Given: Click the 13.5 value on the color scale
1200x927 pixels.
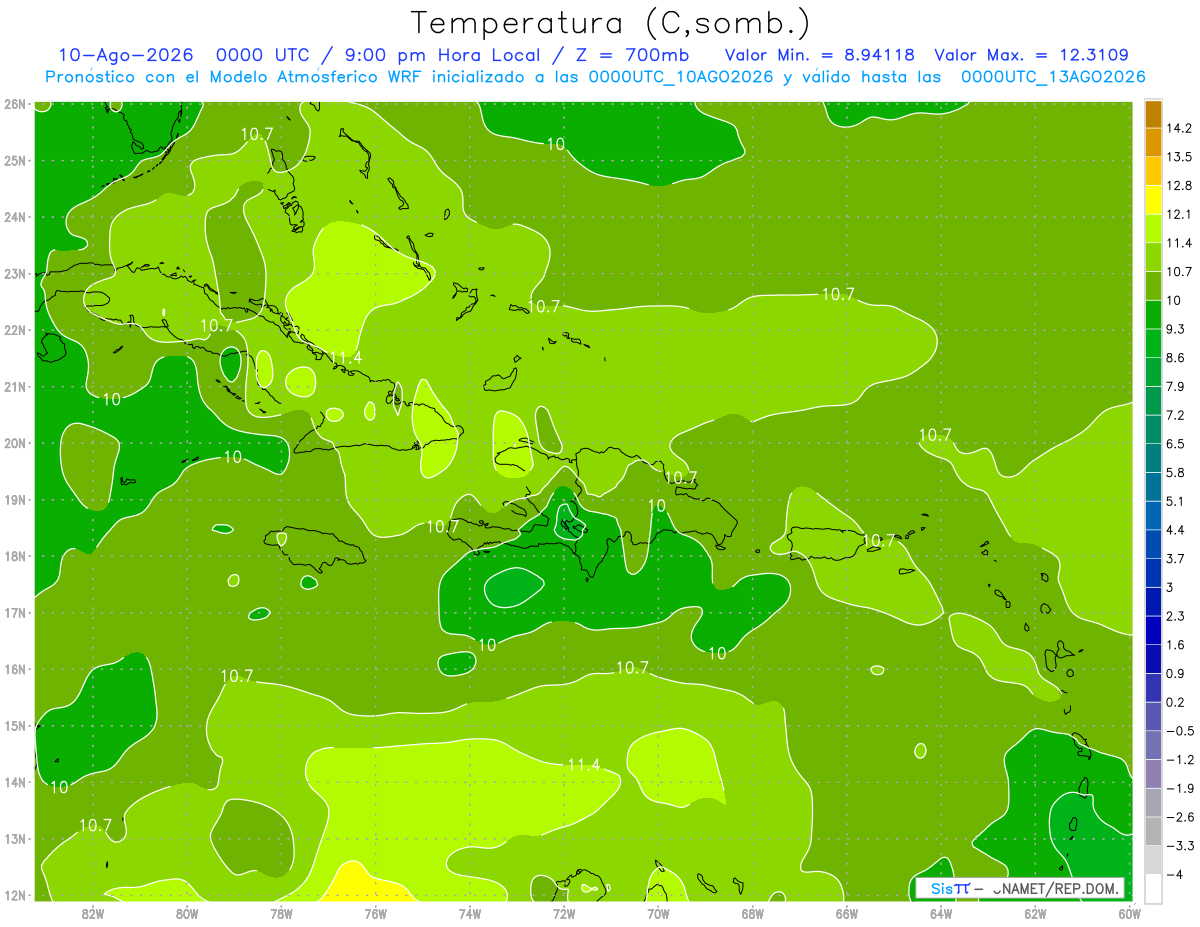Looking at the screenshot, I should [1179, 157].
